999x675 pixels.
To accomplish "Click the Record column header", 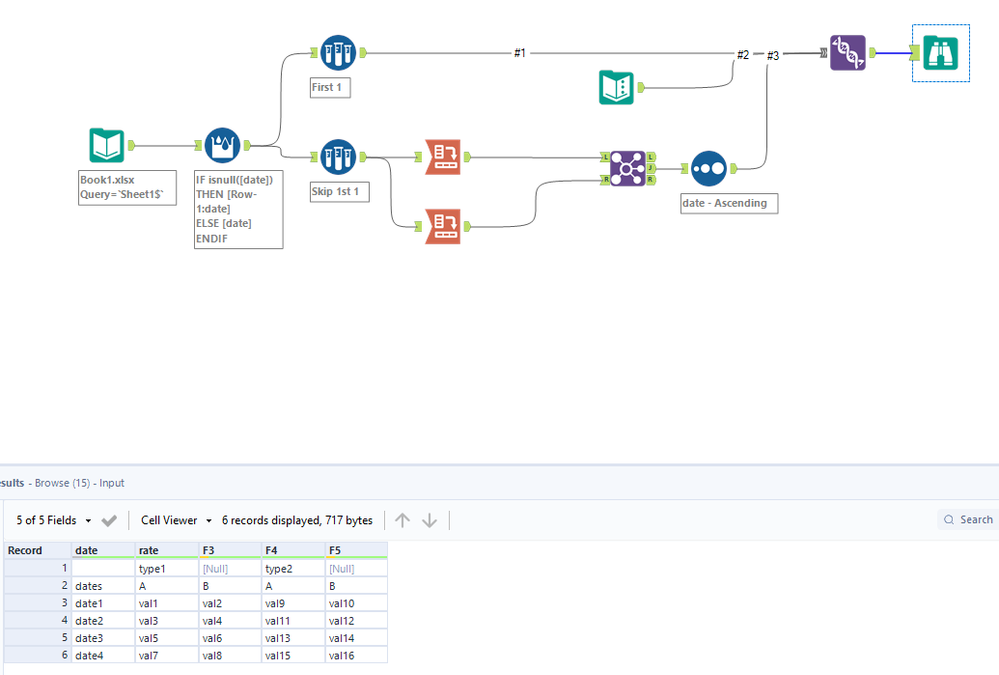I will [x=38, y=550].
